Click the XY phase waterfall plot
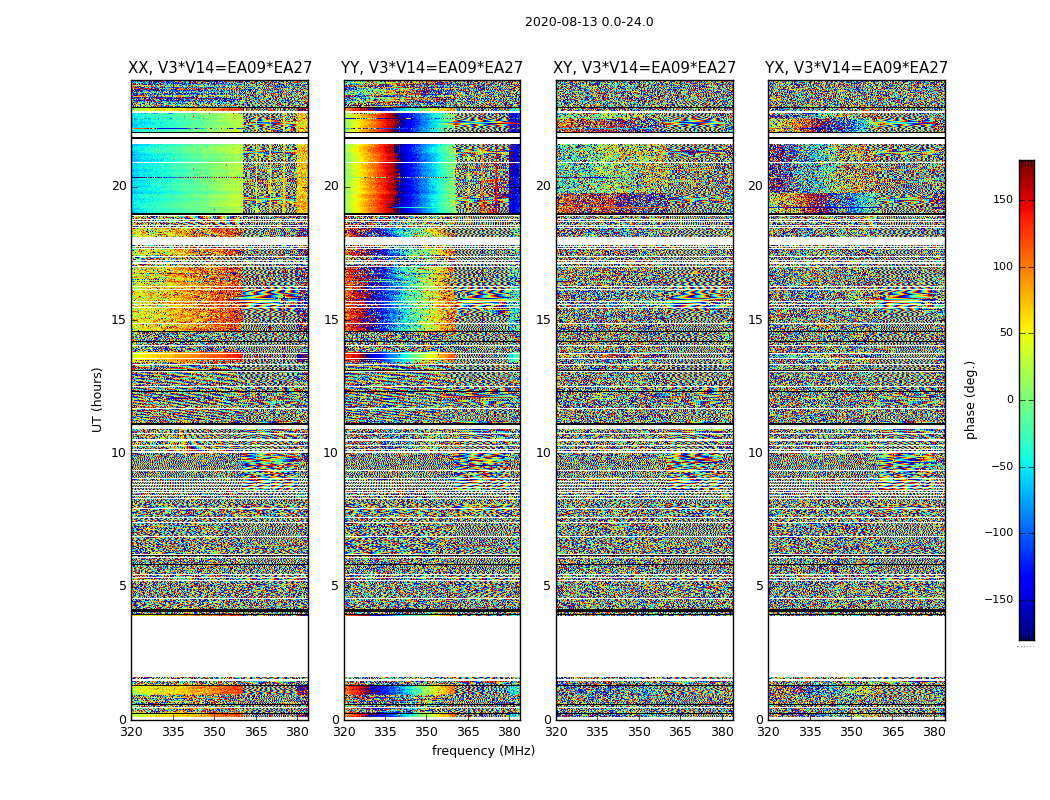The width and height of the screenshot is (1050, 800). [x=644, y=400]
